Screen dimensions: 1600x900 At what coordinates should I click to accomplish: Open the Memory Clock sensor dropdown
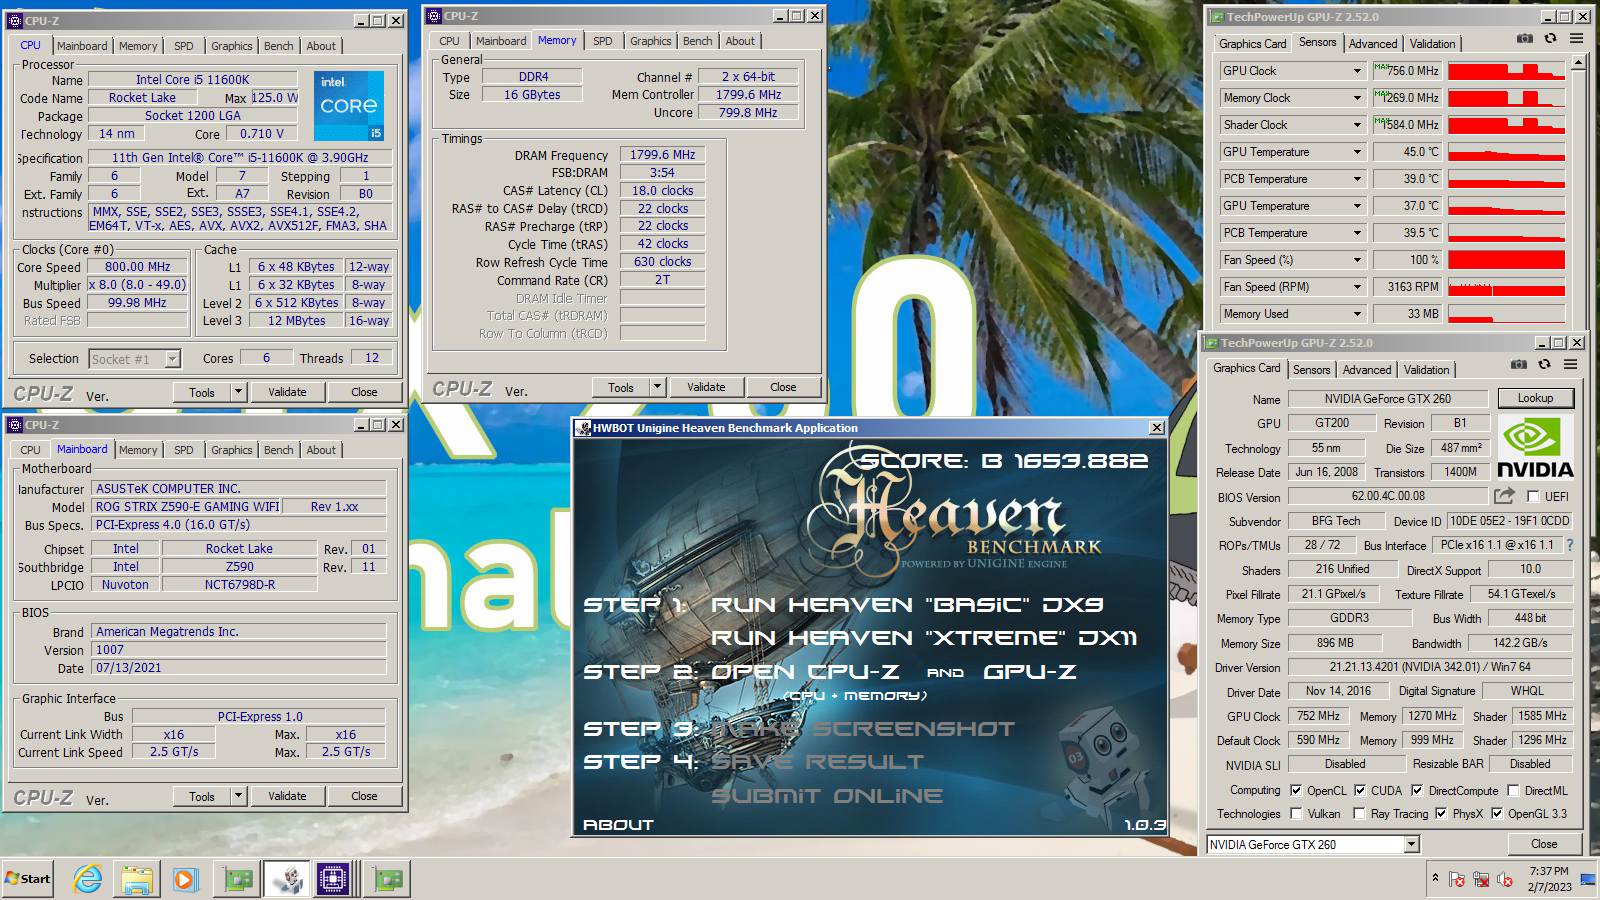tap(1357, 98)
